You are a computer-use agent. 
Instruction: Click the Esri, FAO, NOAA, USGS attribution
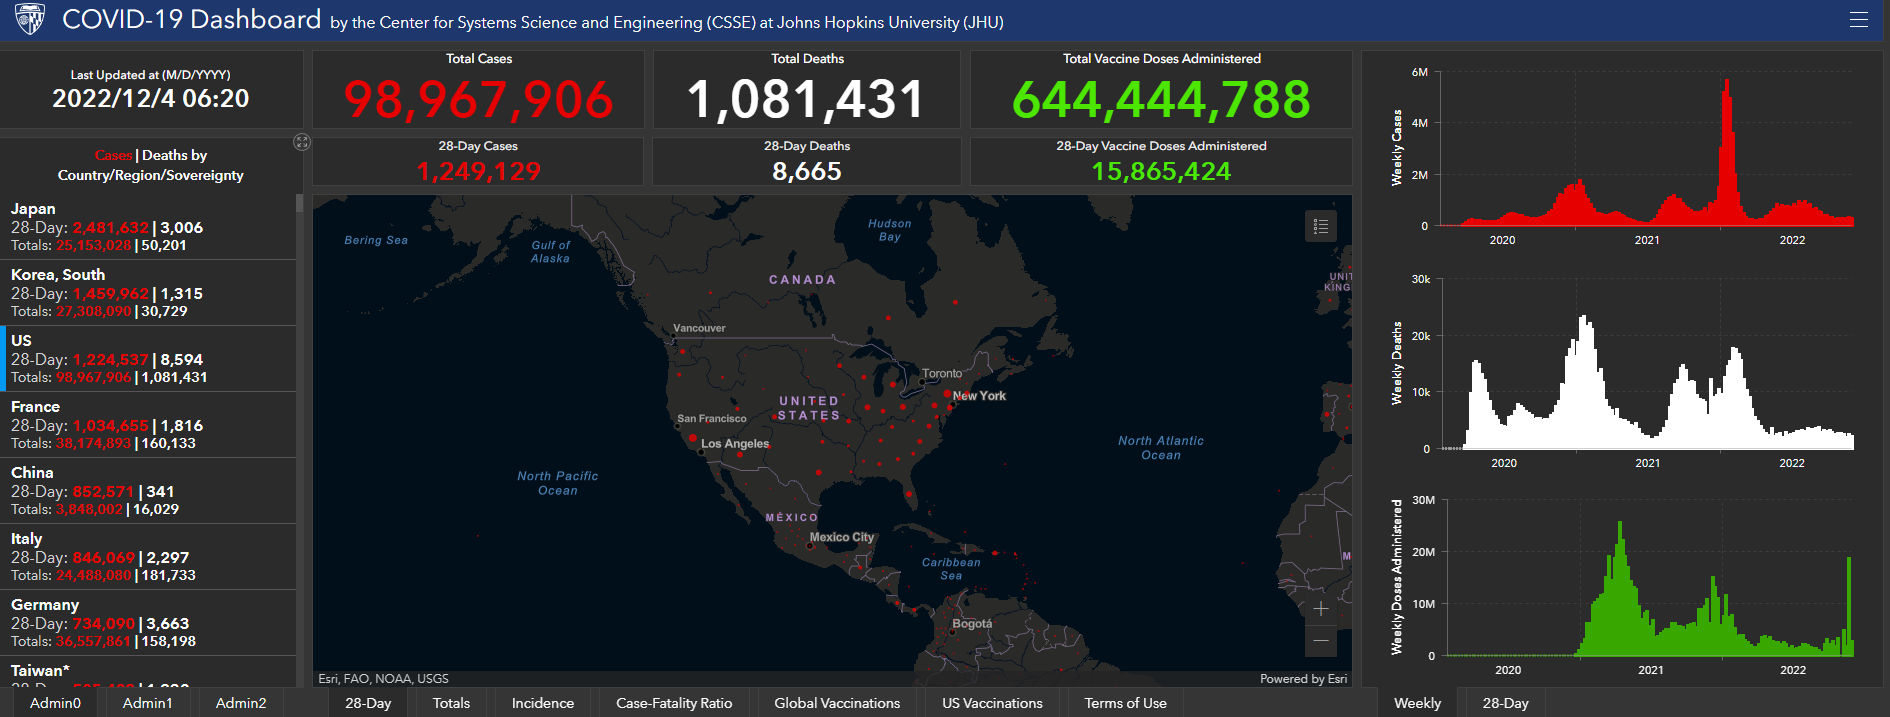383,678
